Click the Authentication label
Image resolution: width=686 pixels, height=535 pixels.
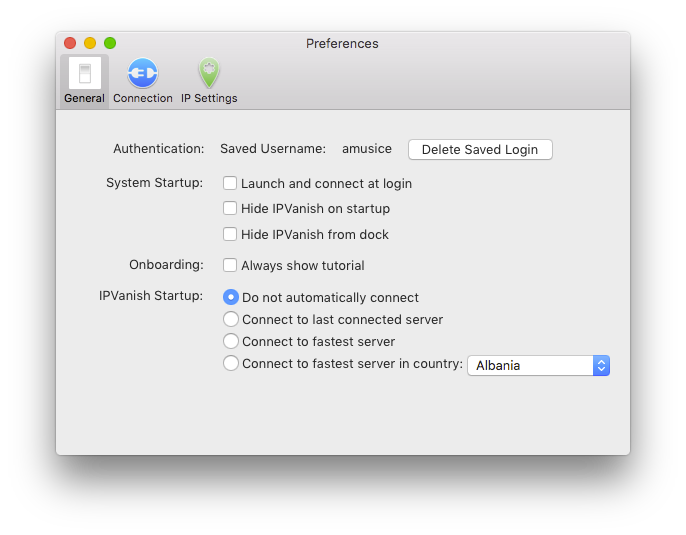pos(159,149)
